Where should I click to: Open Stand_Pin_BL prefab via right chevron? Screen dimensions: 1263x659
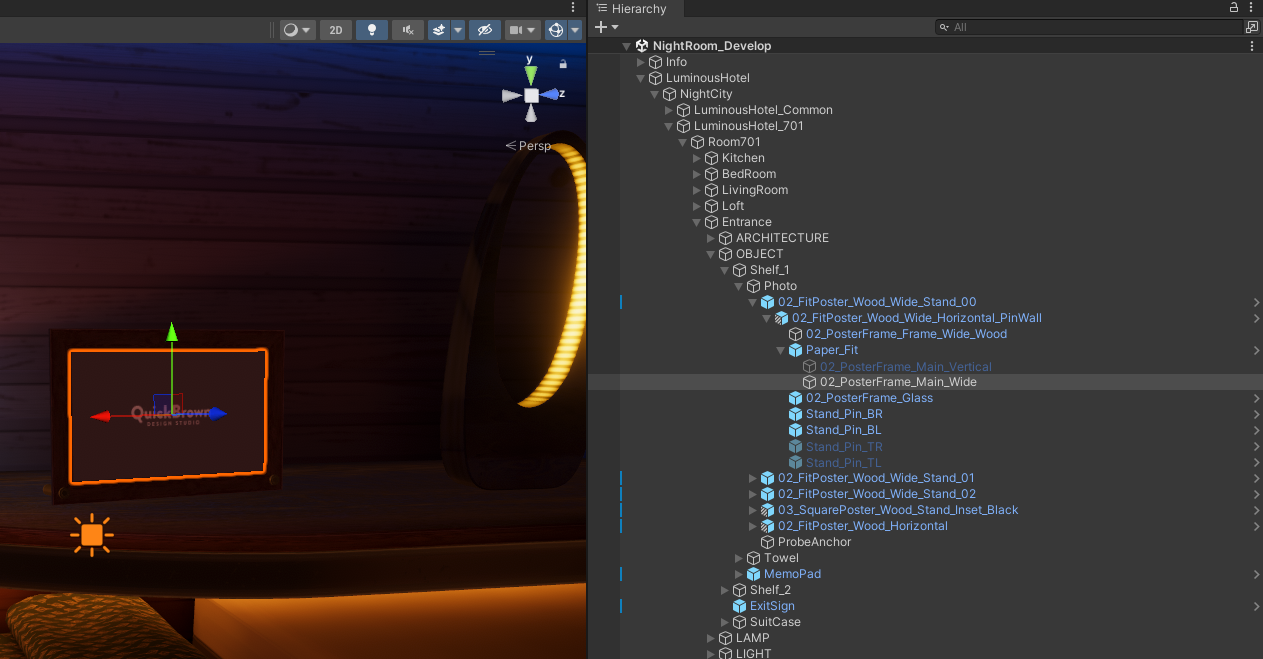pos(1256,430)
